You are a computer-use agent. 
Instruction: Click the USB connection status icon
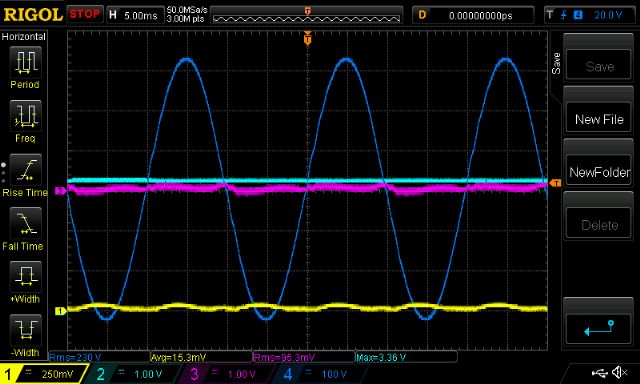coord(599,373)
